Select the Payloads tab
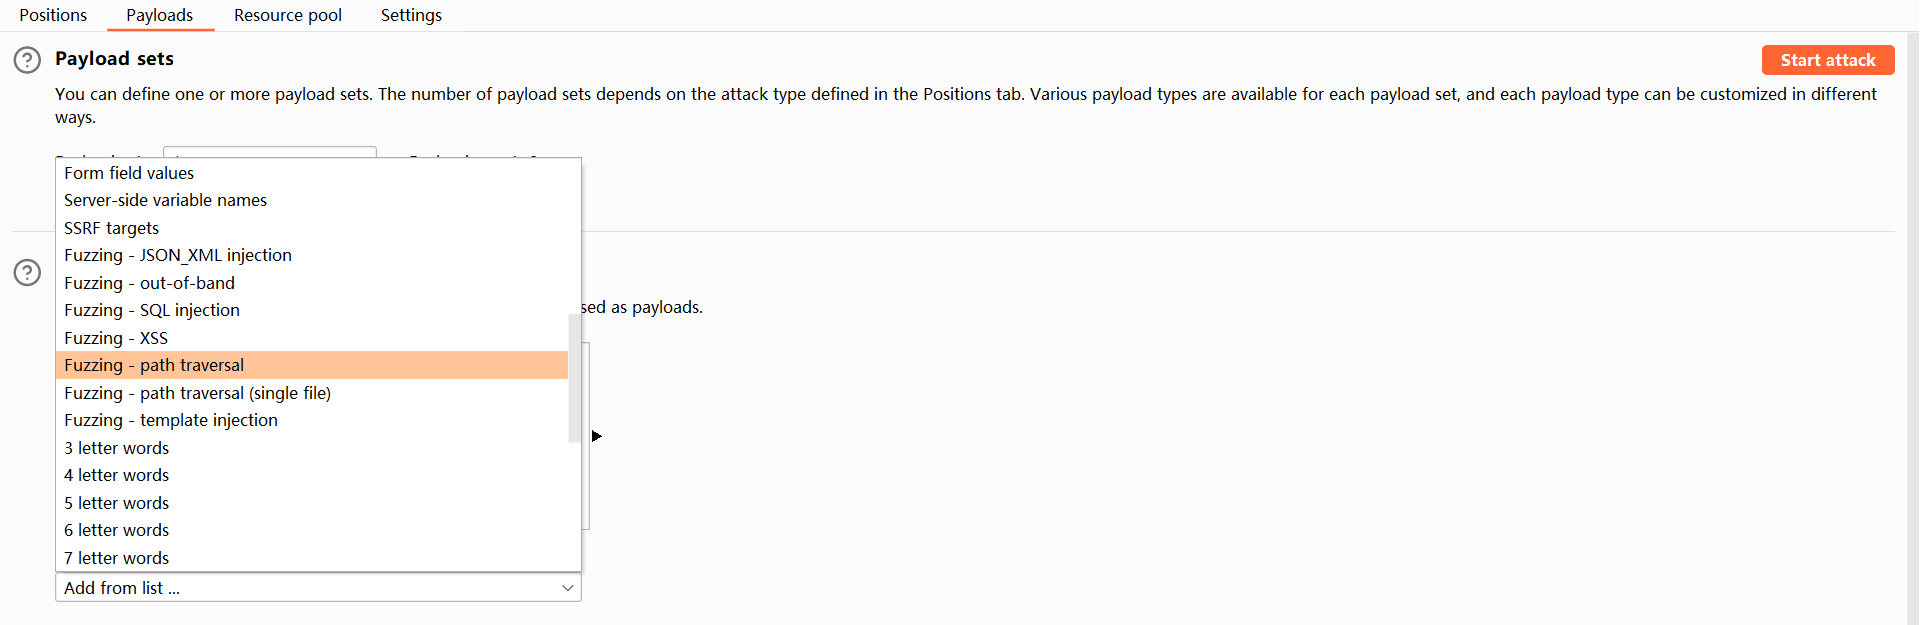Viewport: 1920px width, 625px height. click(160, 15)
